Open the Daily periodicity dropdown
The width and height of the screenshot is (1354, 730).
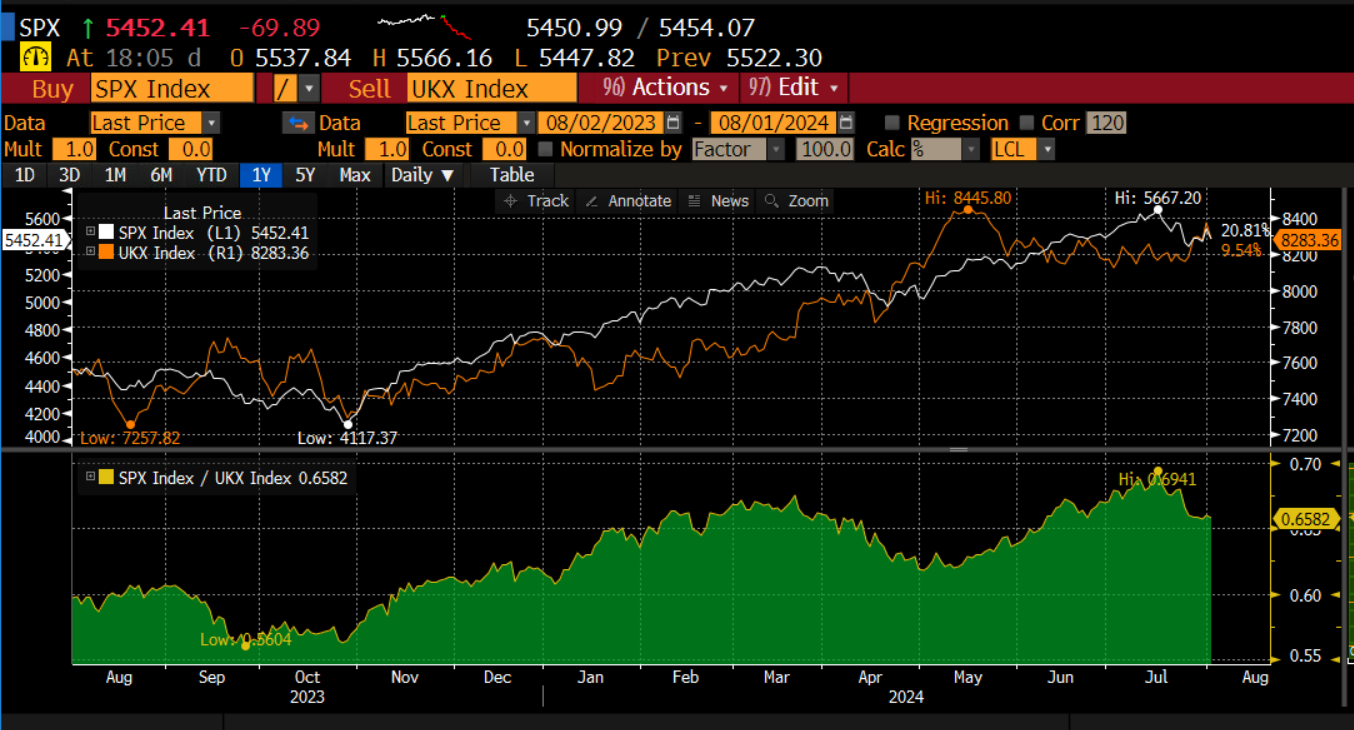pyautogui.click(x=423, y=175)
